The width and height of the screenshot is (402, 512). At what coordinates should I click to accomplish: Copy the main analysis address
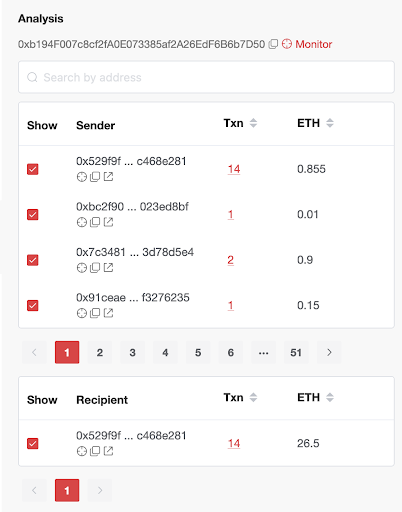(273, 44)
